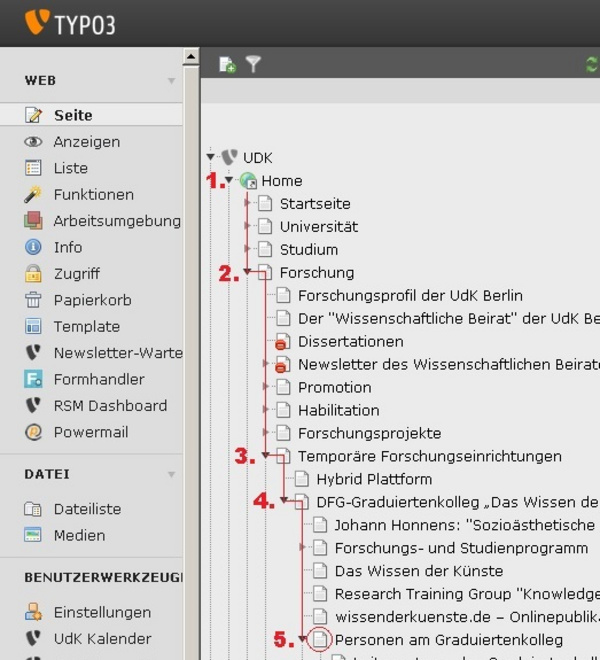Click the Medien module icon
Image resolution: width=600 pixels, height=660 pixels.
click(33, 535)
